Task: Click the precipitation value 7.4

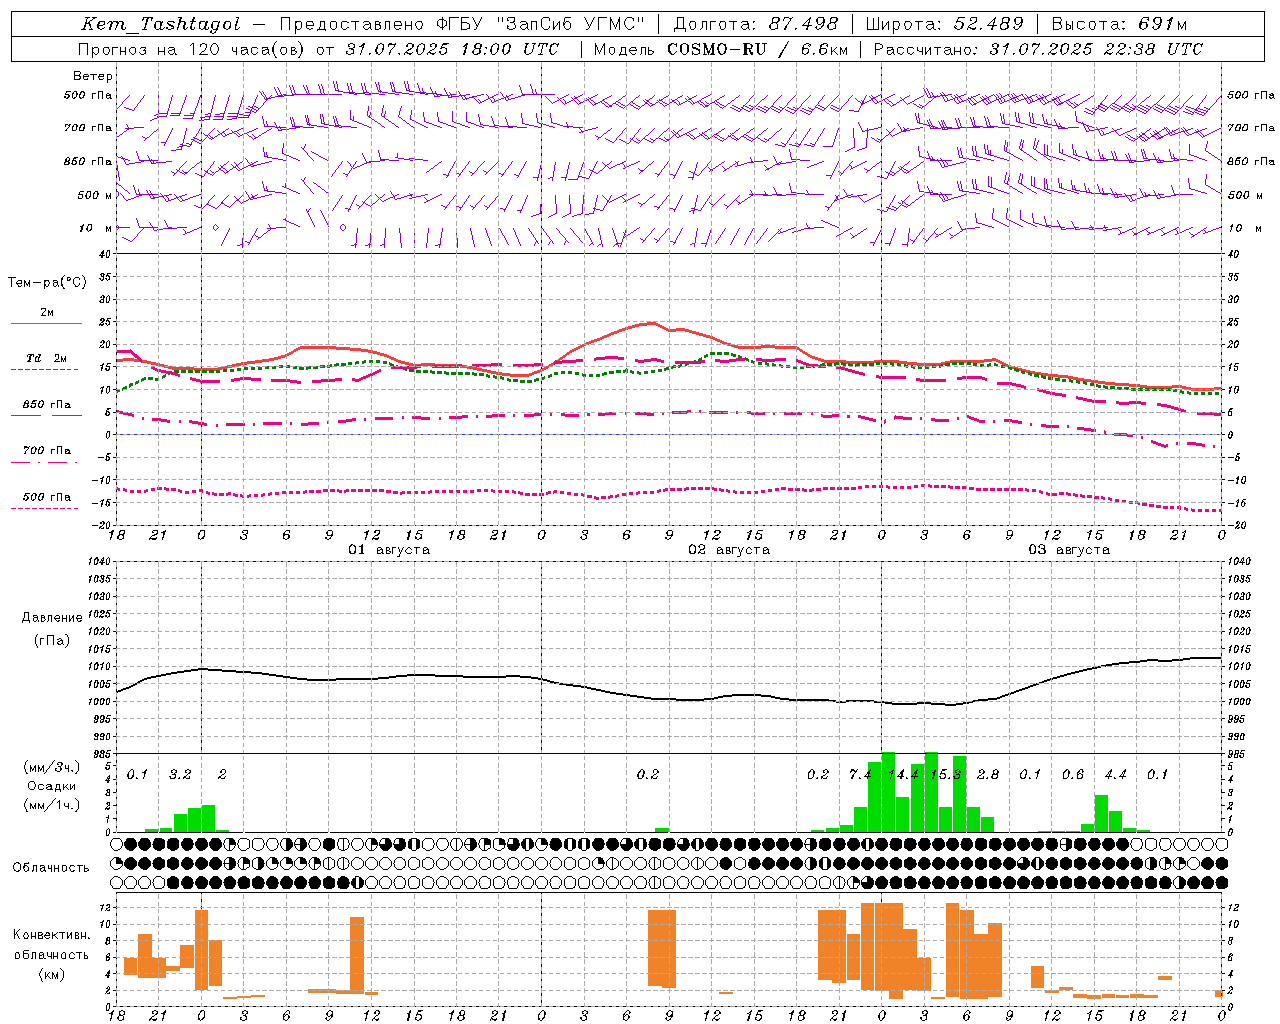Action: click(860, 775)
